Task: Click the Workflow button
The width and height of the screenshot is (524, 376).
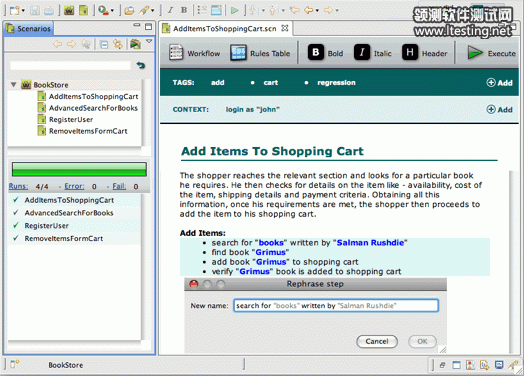Action: click(x=194, y=53)
